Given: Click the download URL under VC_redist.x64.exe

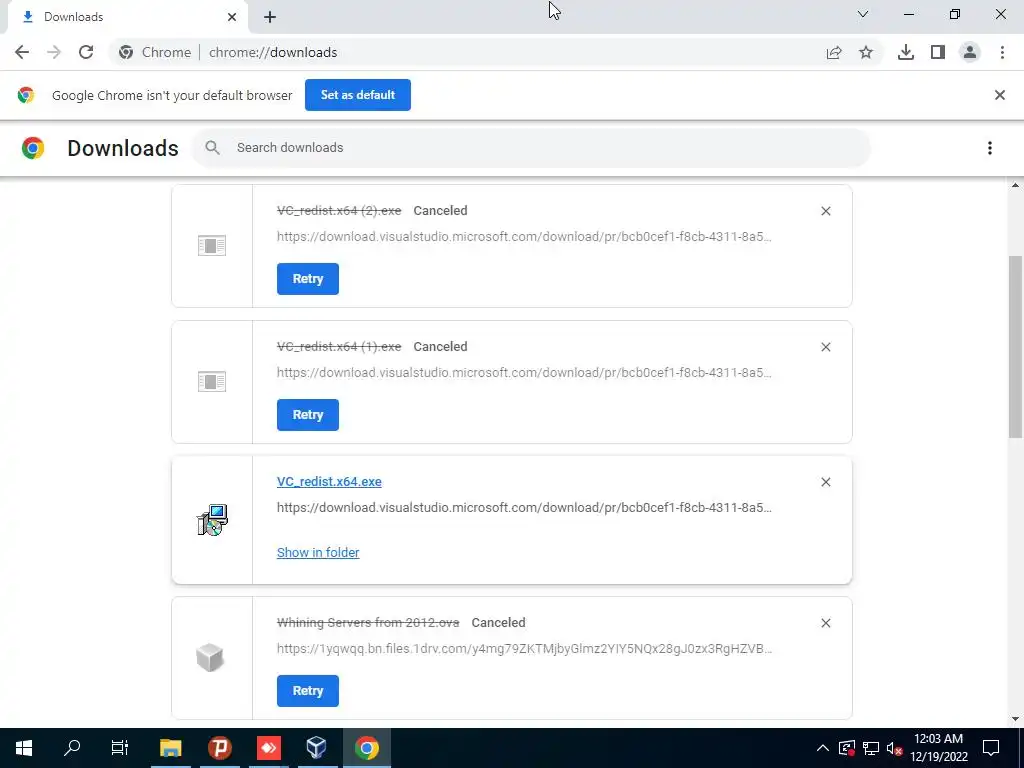Looking at the screenshot, I should point(524,507).
